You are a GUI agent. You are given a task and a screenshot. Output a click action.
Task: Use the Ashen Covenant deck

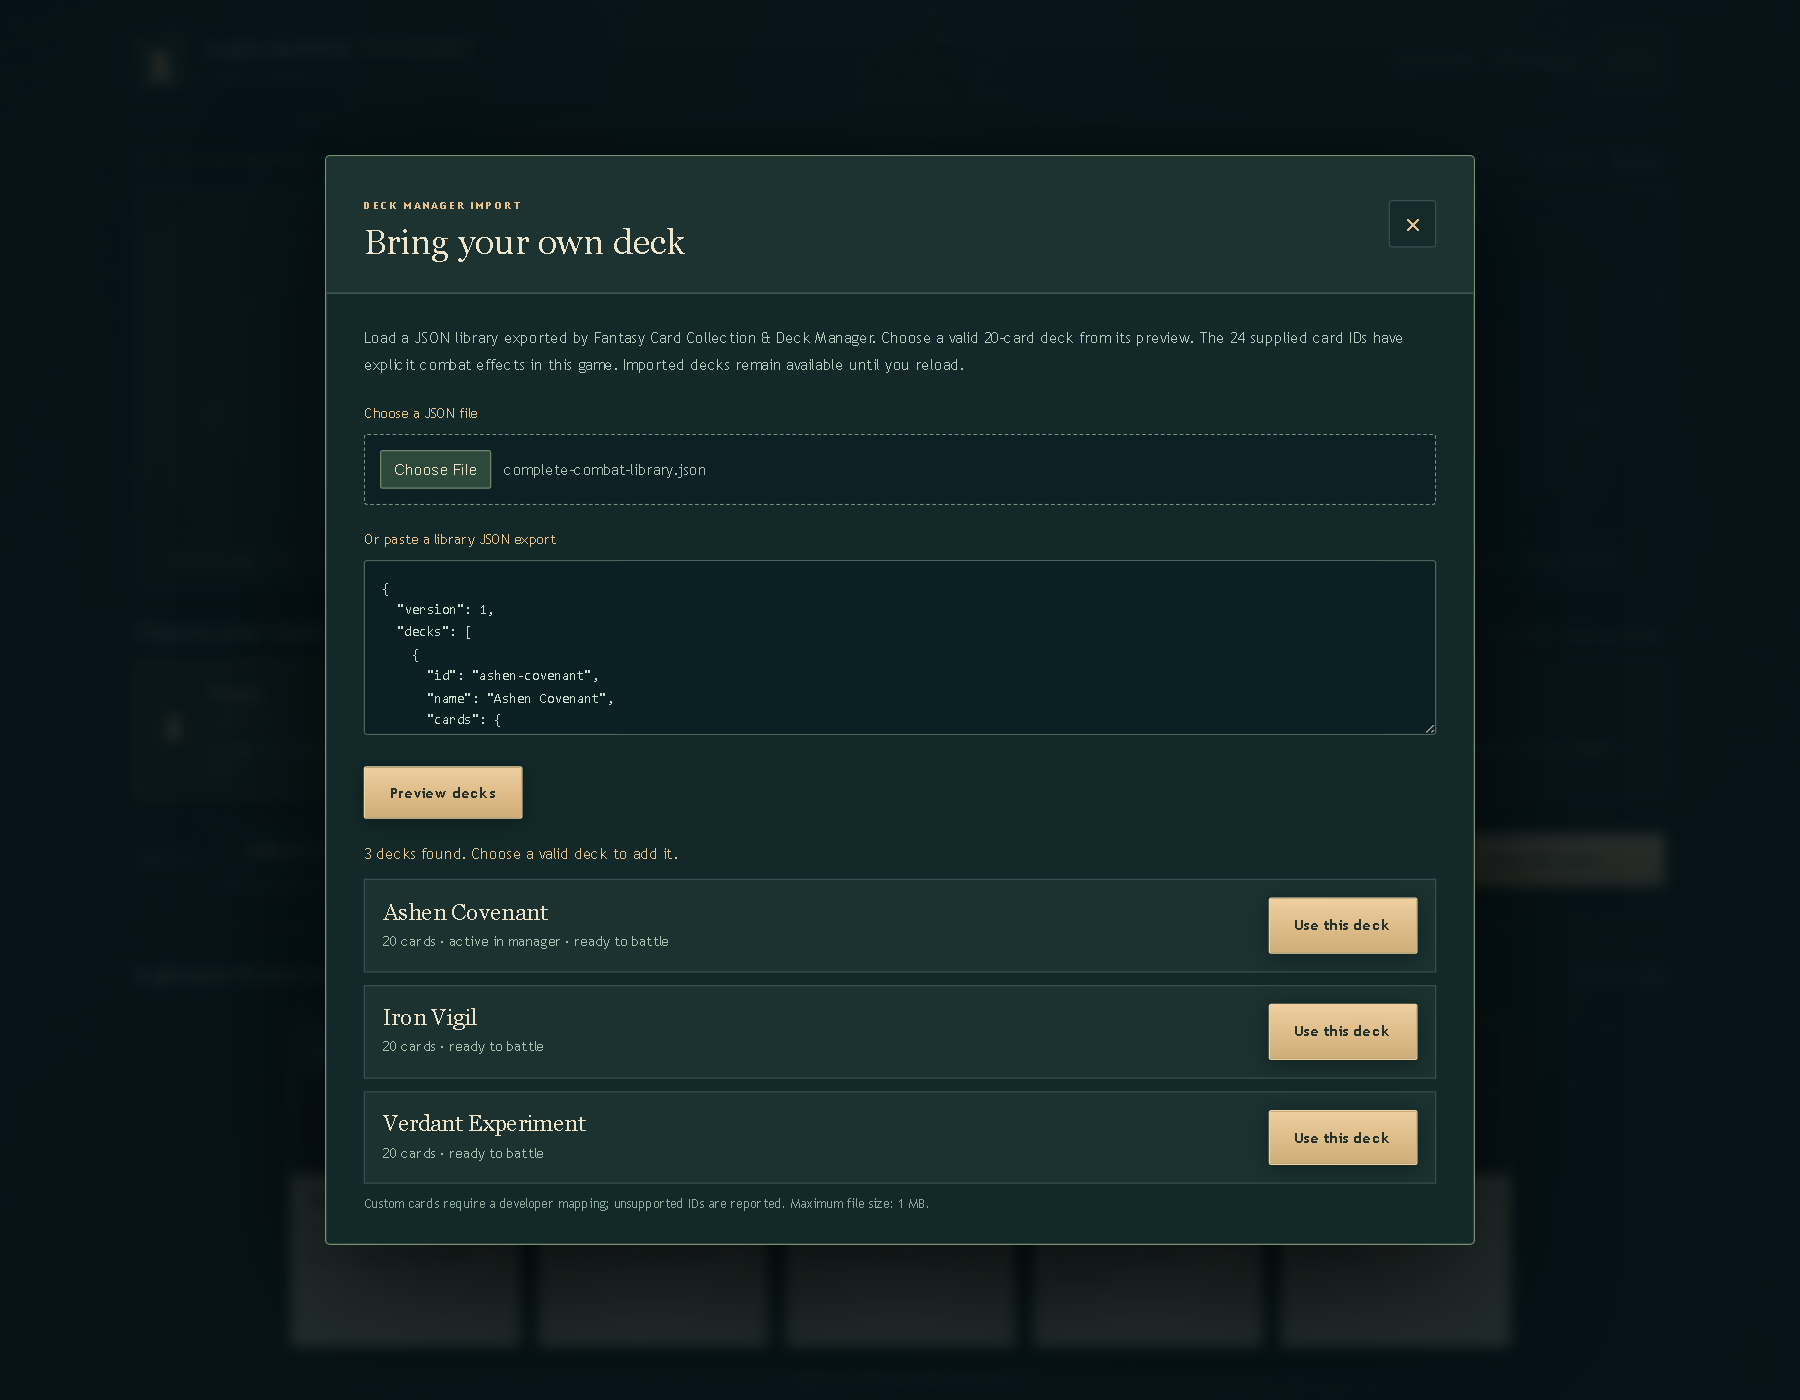(1342, 925)
